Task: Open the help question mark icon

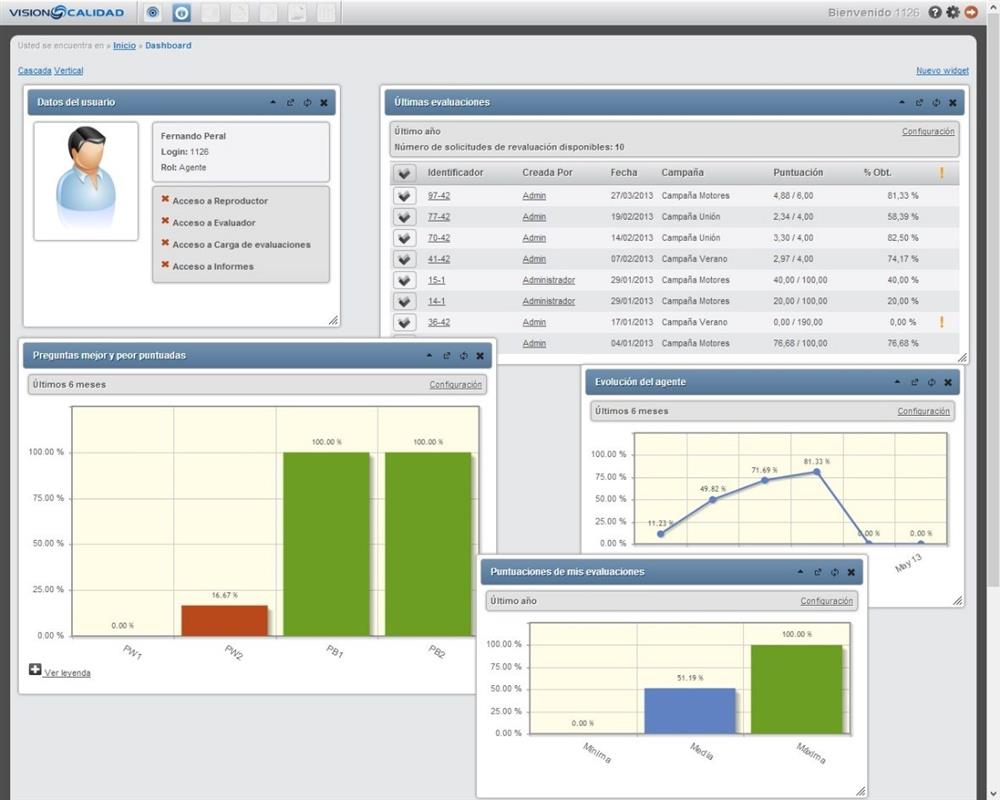Action: [934, 13]
